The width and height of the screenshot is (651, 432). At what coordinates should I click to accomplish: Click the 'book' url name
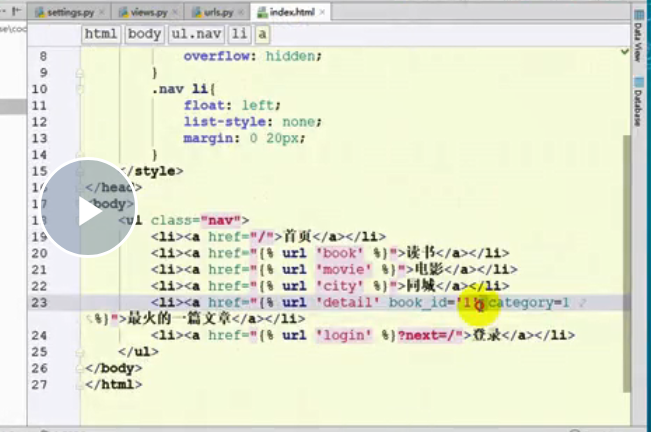click(340, 254)
